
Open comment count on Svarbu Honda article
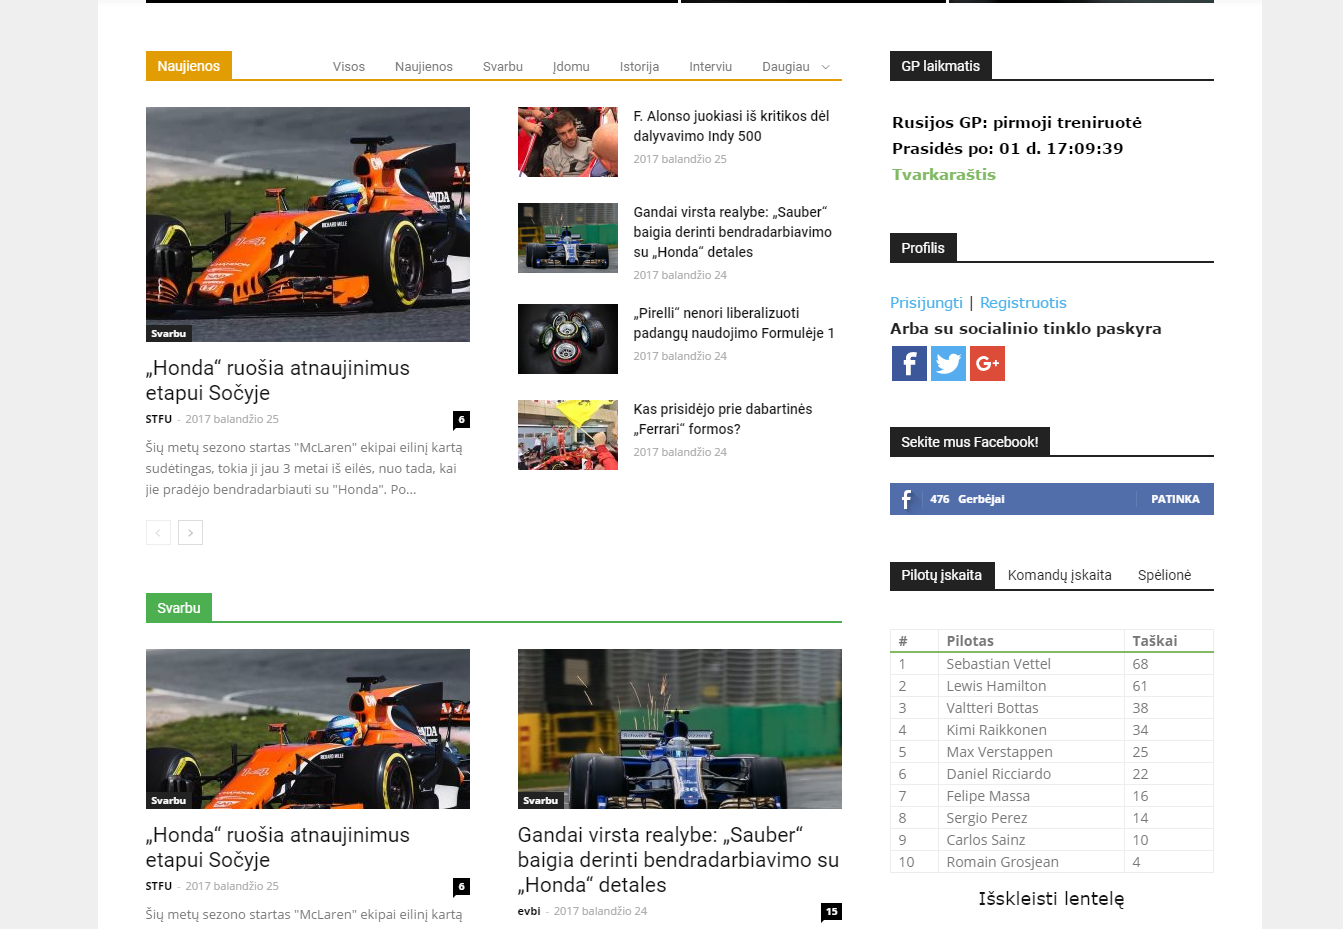[x=461, y=886]
